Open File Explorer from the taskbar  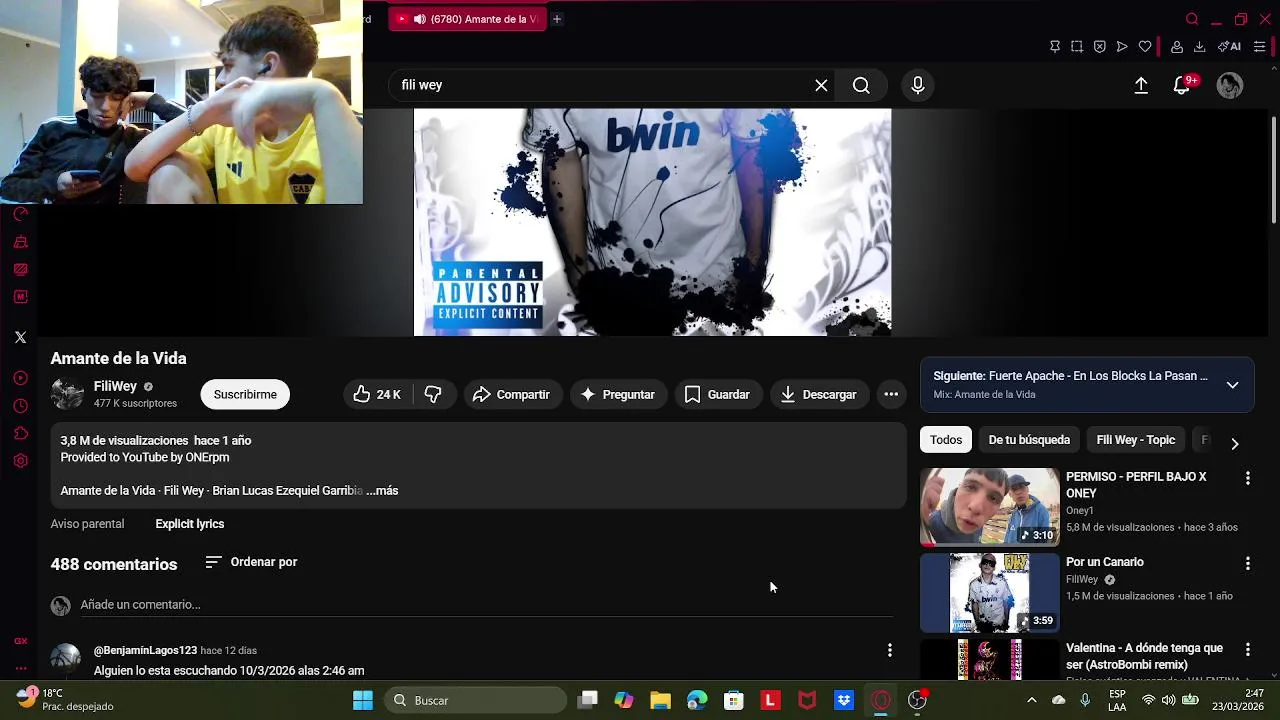[x=660, y=700]
